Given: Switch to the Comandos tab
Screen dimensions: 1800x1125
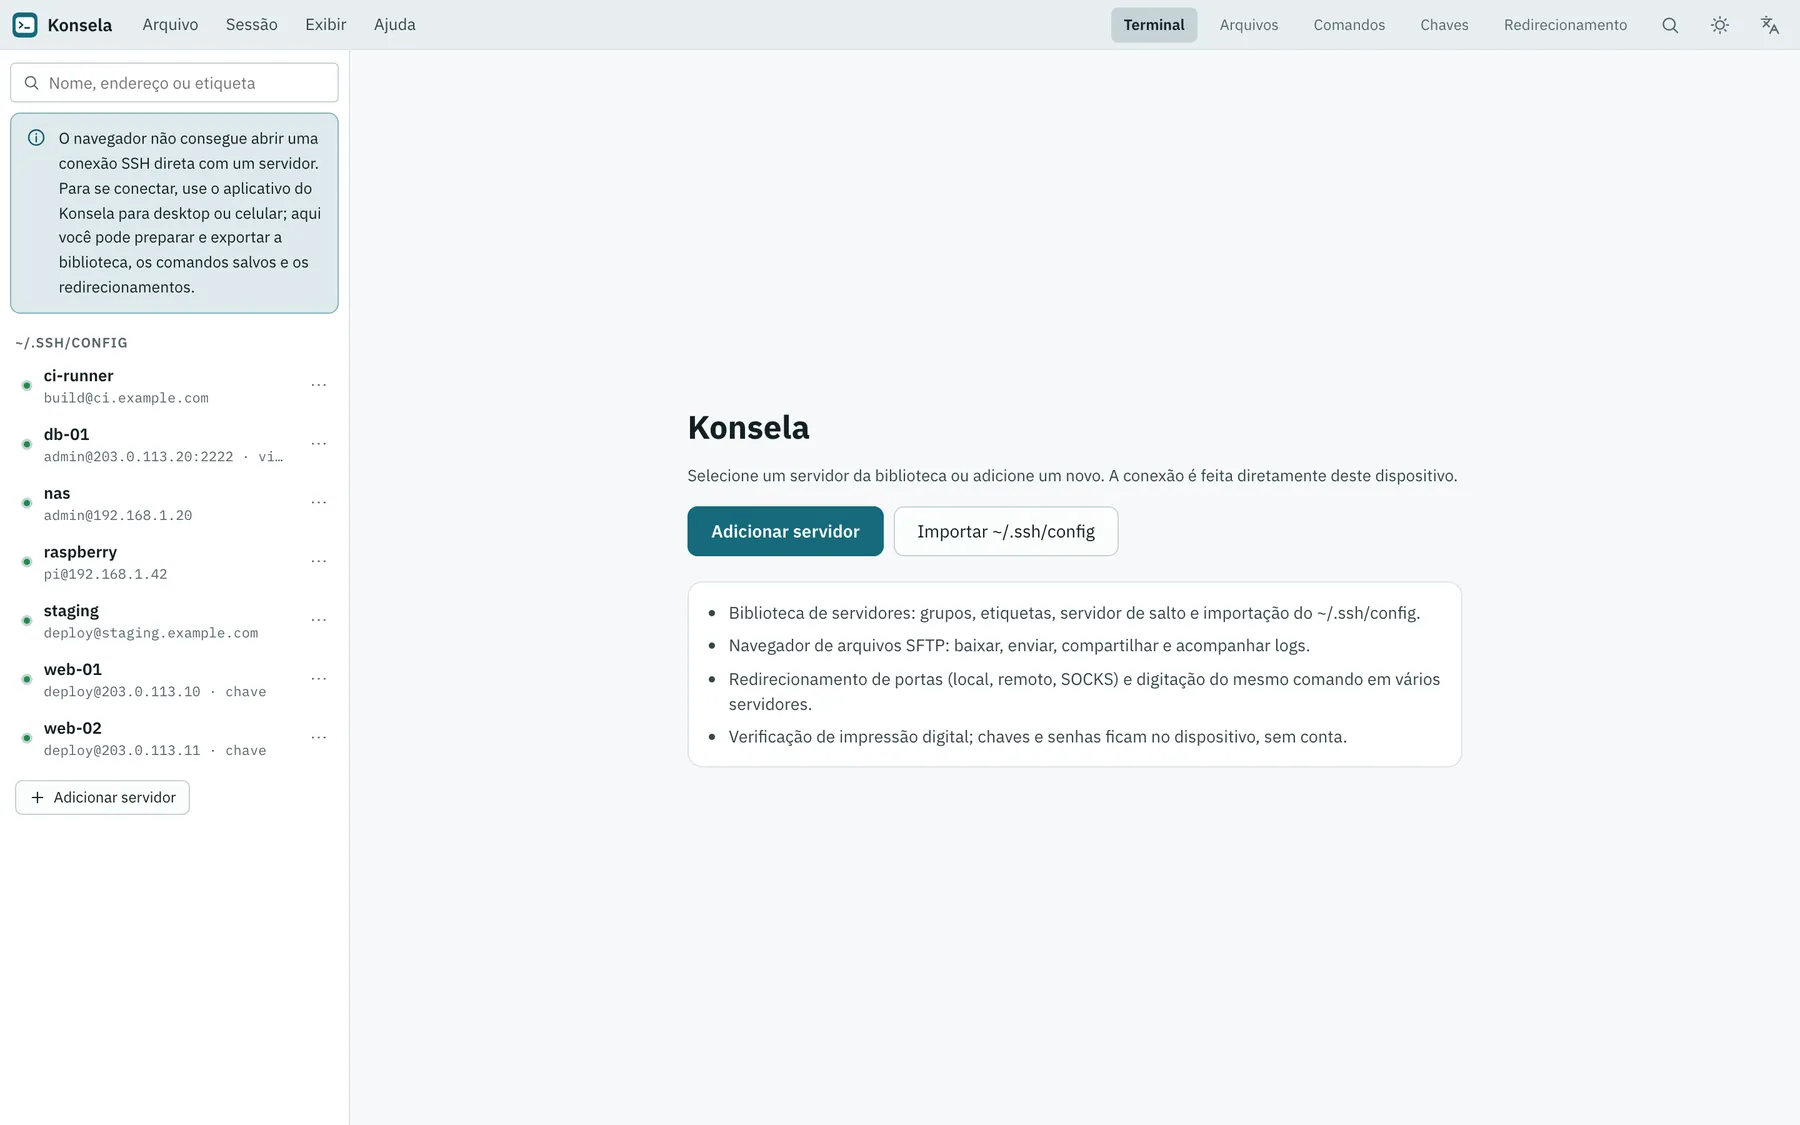Looking at the screenshot, I should click(1349, 25).
